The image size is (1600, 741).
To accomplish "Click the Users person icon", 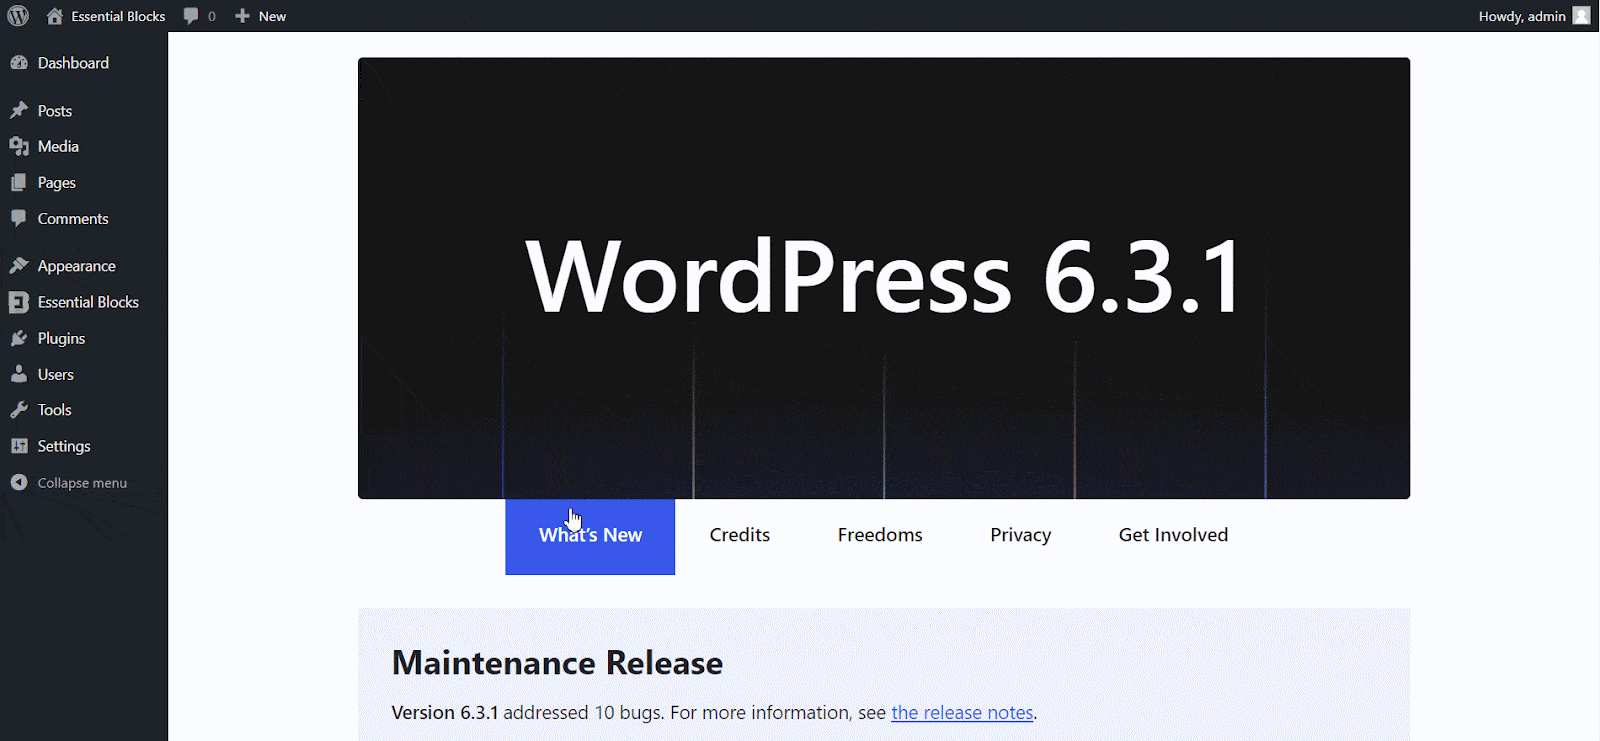I will point(19,375).
